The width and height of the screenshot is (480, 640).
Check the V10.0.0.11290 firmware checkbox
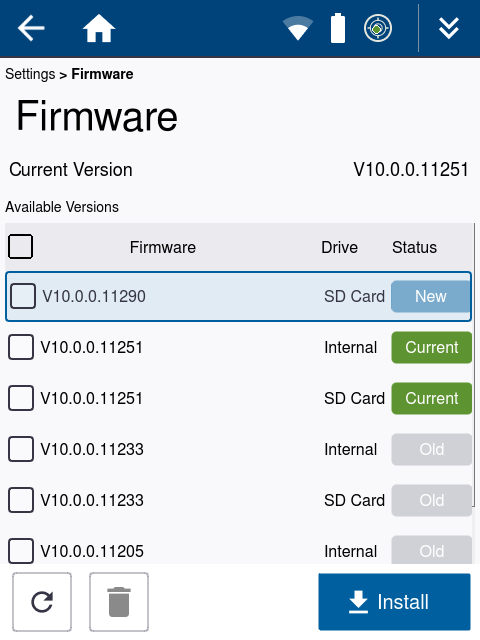23,296
